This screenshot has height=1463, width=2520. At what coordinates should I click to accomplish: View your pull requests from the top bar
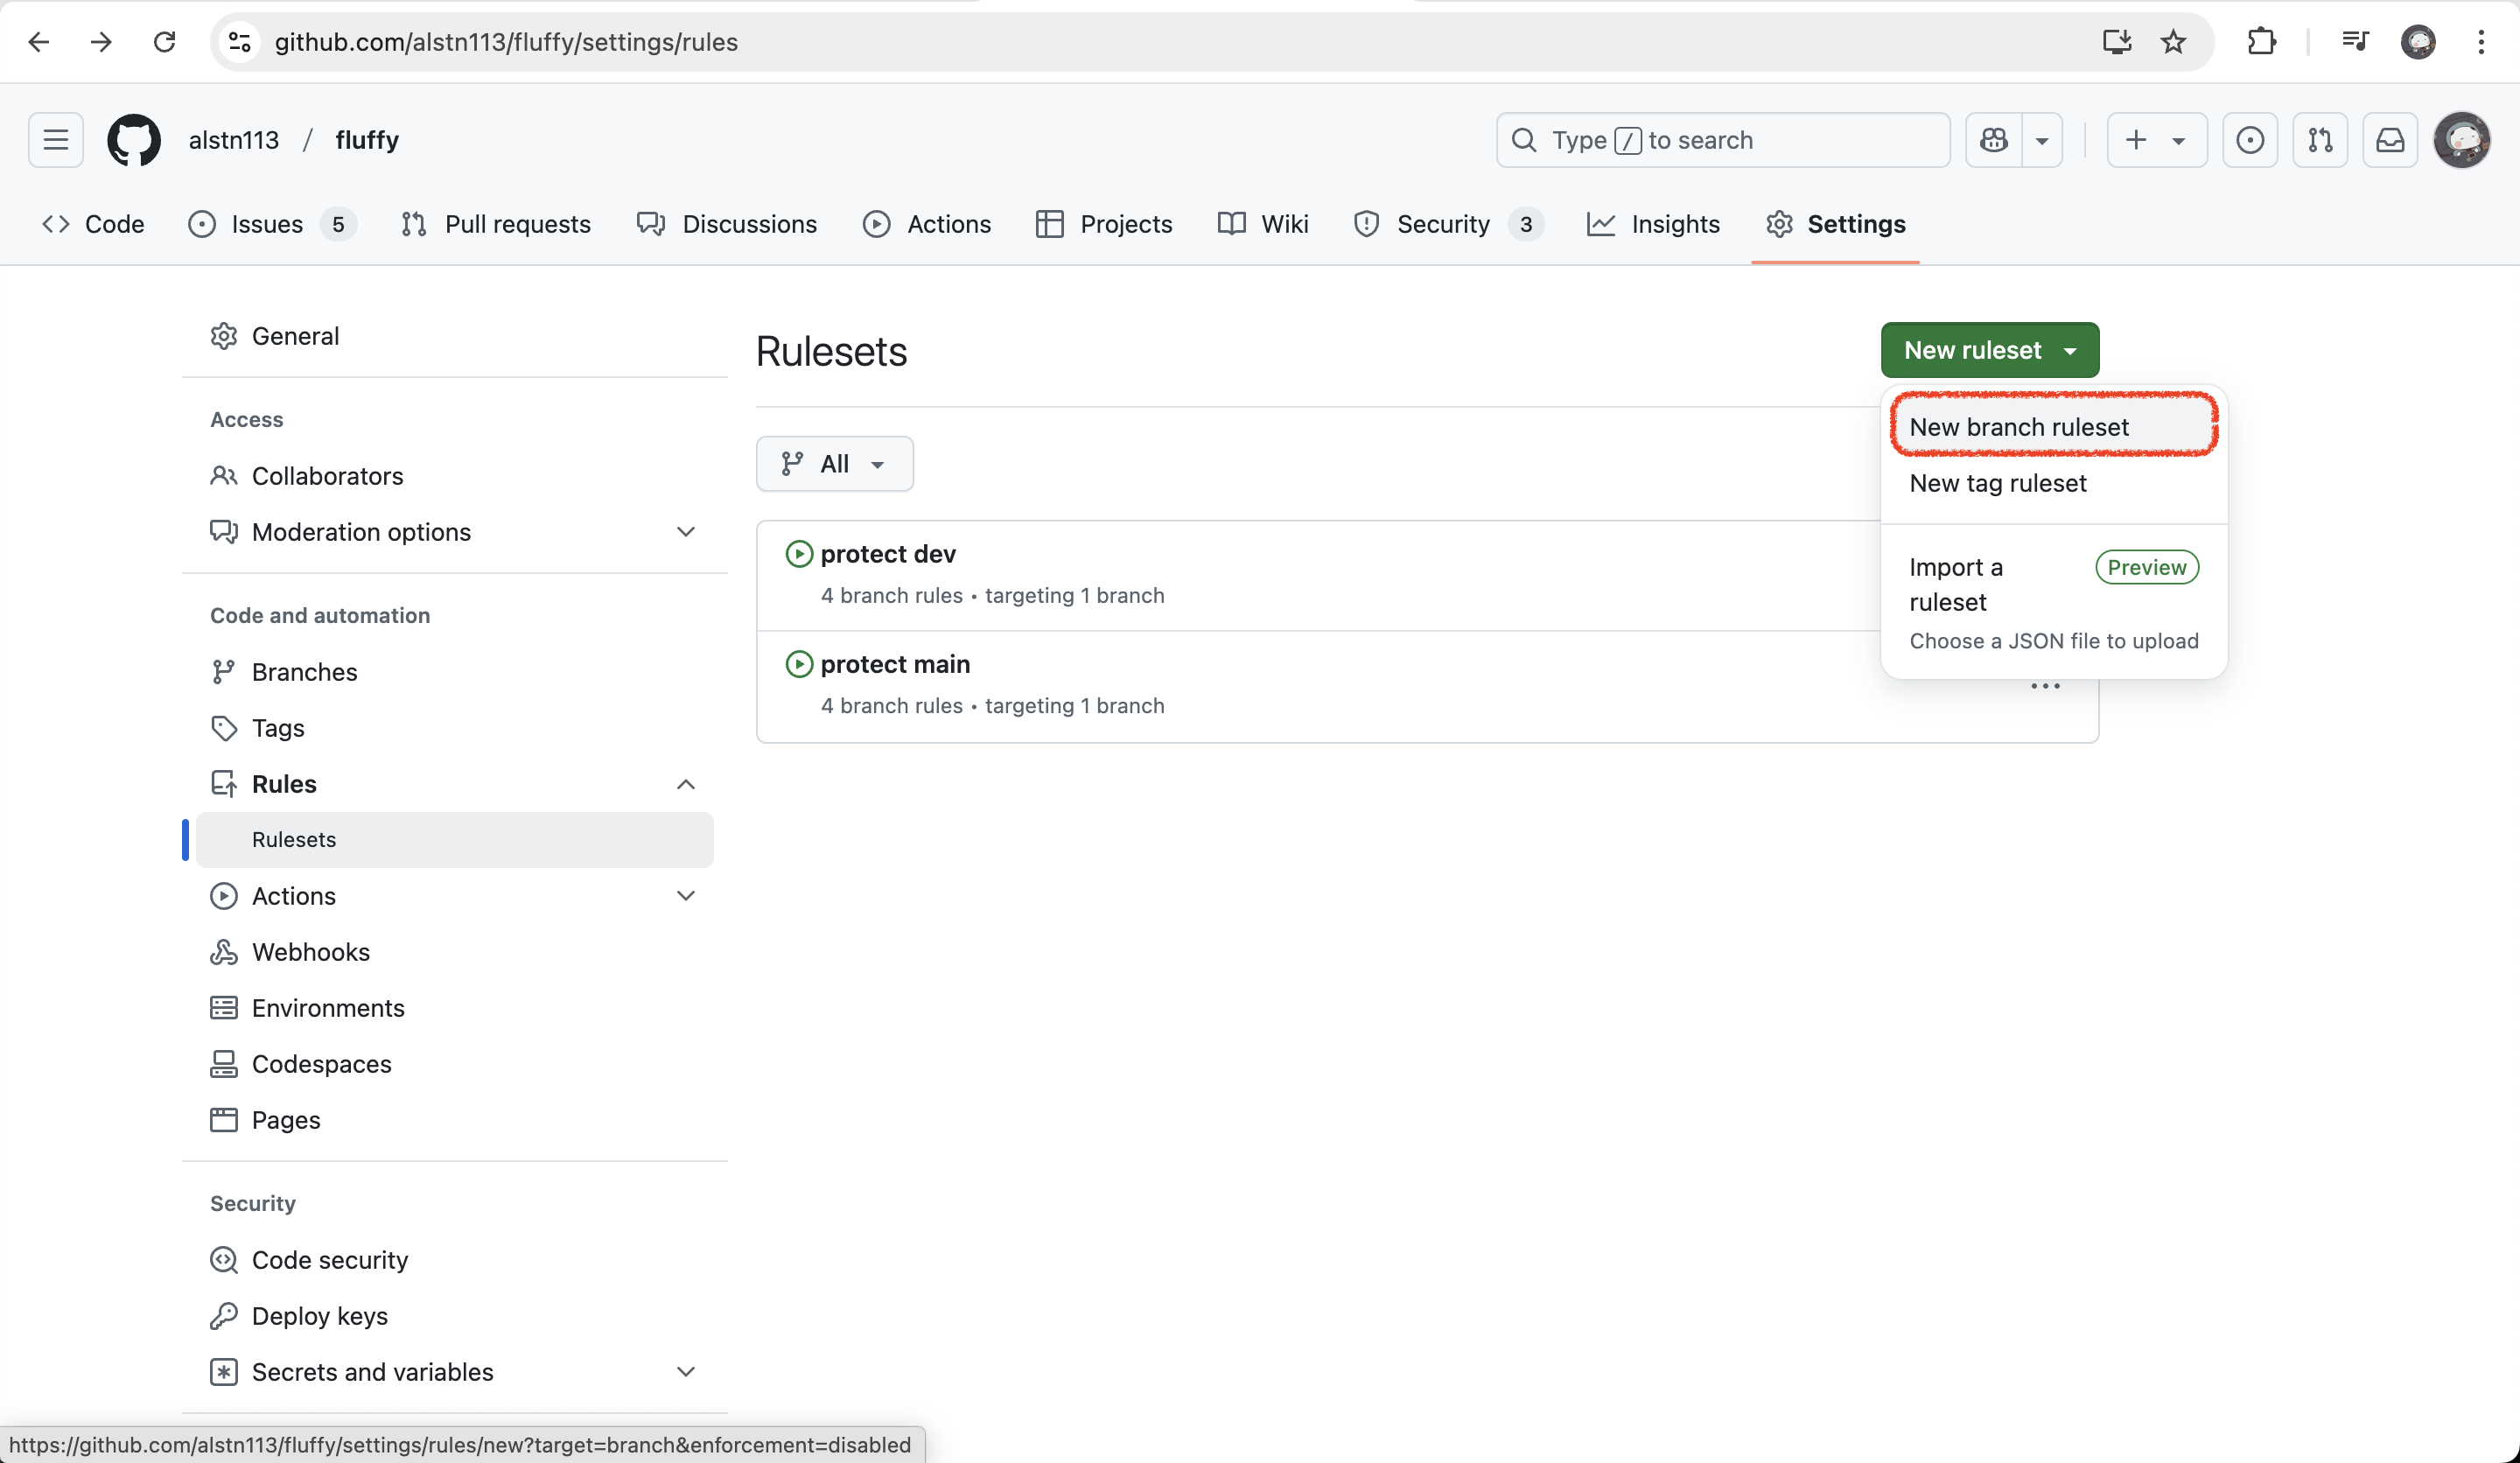click(x=2321, y=140)
